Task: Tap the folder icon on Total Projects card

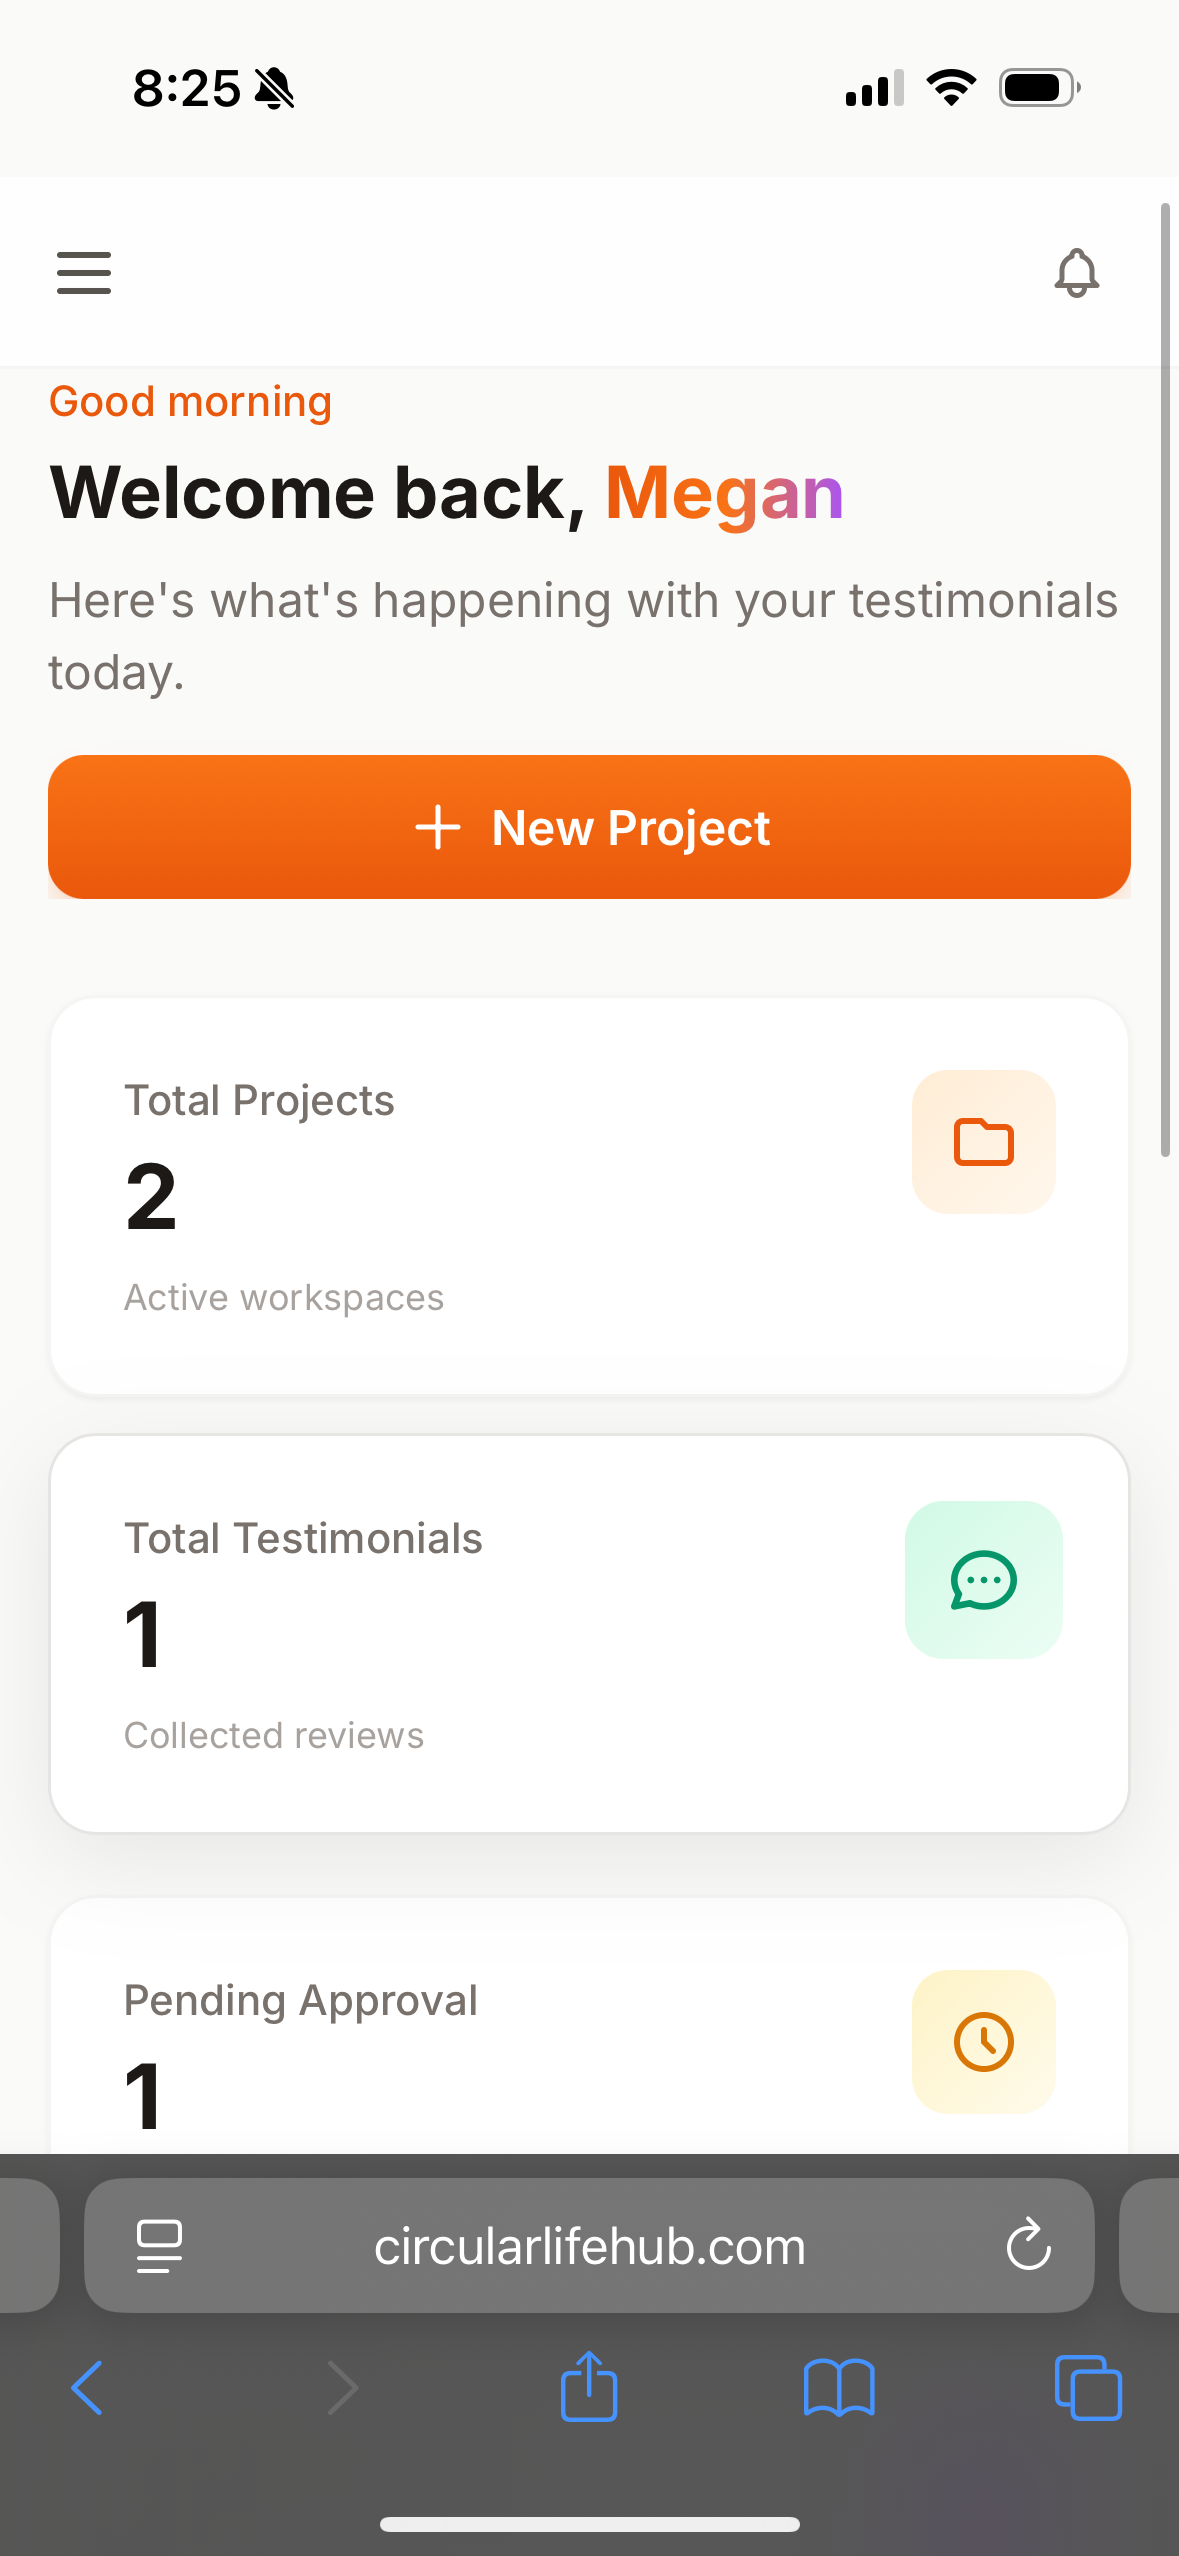Action: (983, 1142)
